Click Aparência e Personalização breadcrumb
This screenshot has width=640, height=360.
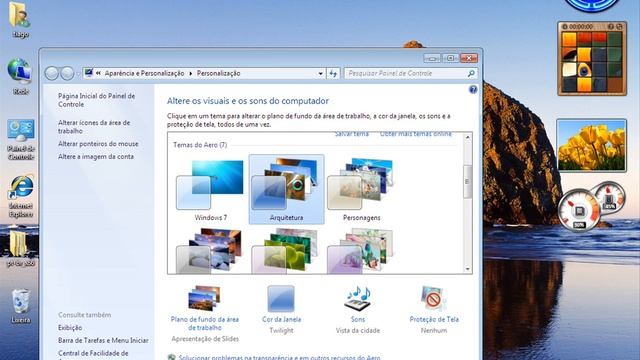pyautogui.click(x=144, y=73)
